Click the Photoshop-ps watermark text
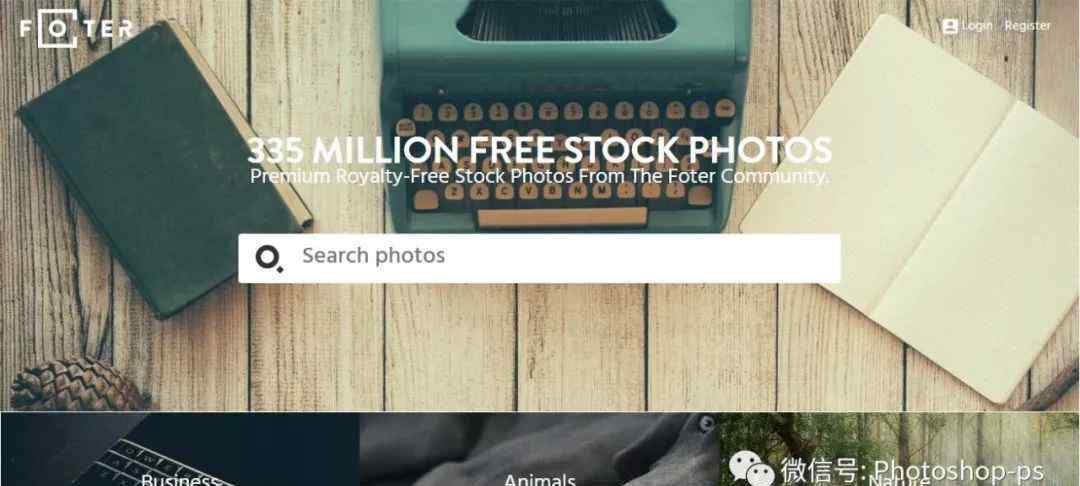This screenshot has height=486, width=1080. [959, 471]
